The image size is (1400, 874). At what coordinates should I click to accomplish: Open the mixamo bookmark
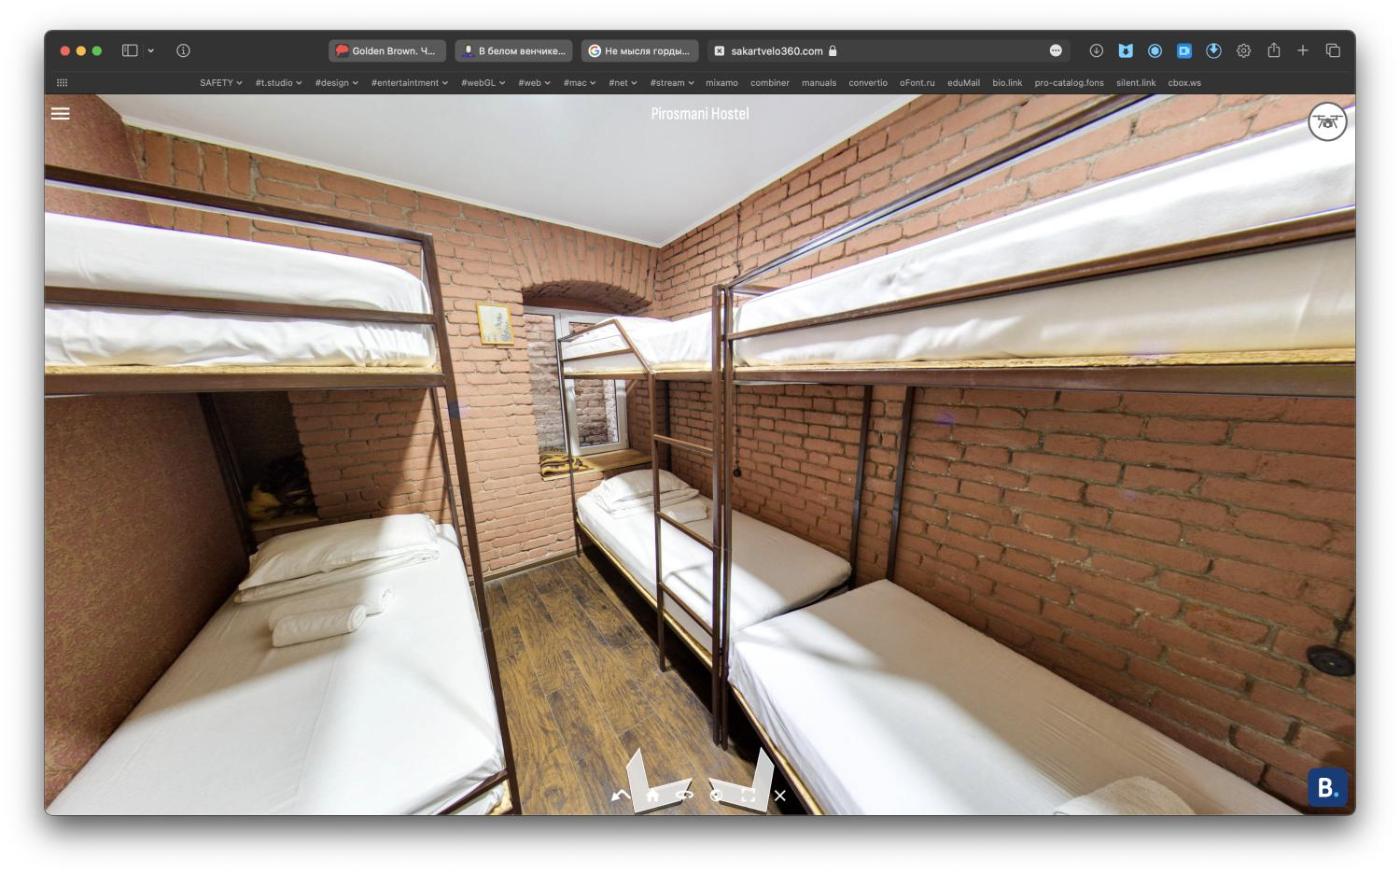[721, 83]
